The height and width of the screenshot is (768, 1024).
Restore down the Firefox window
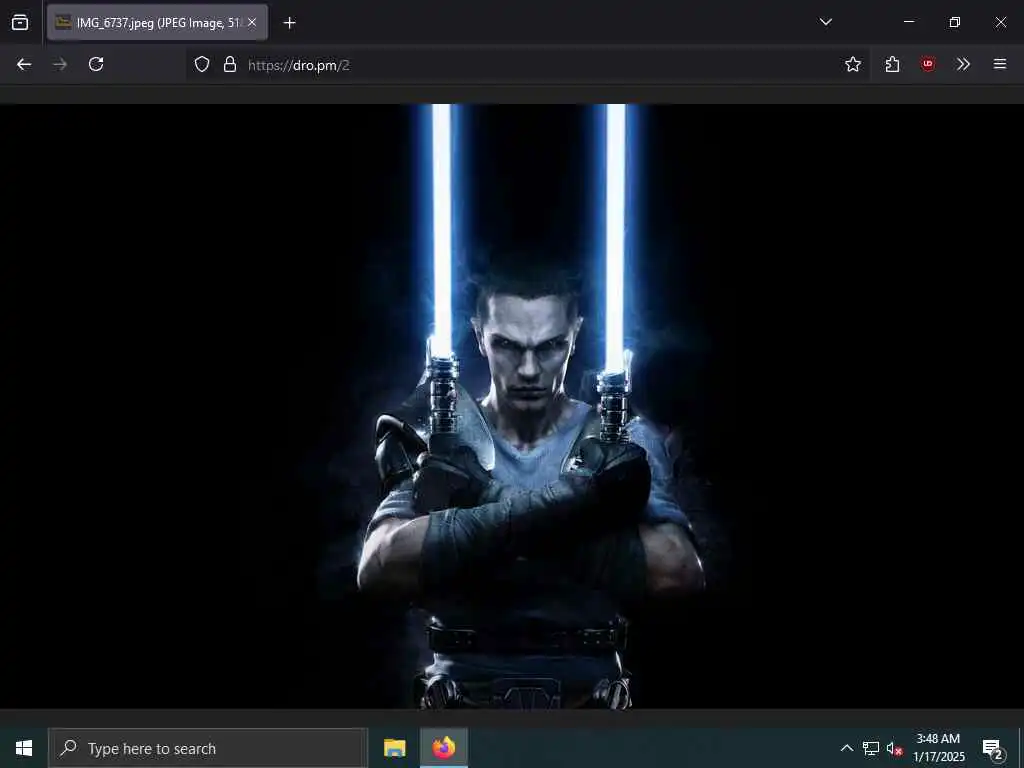954,22
